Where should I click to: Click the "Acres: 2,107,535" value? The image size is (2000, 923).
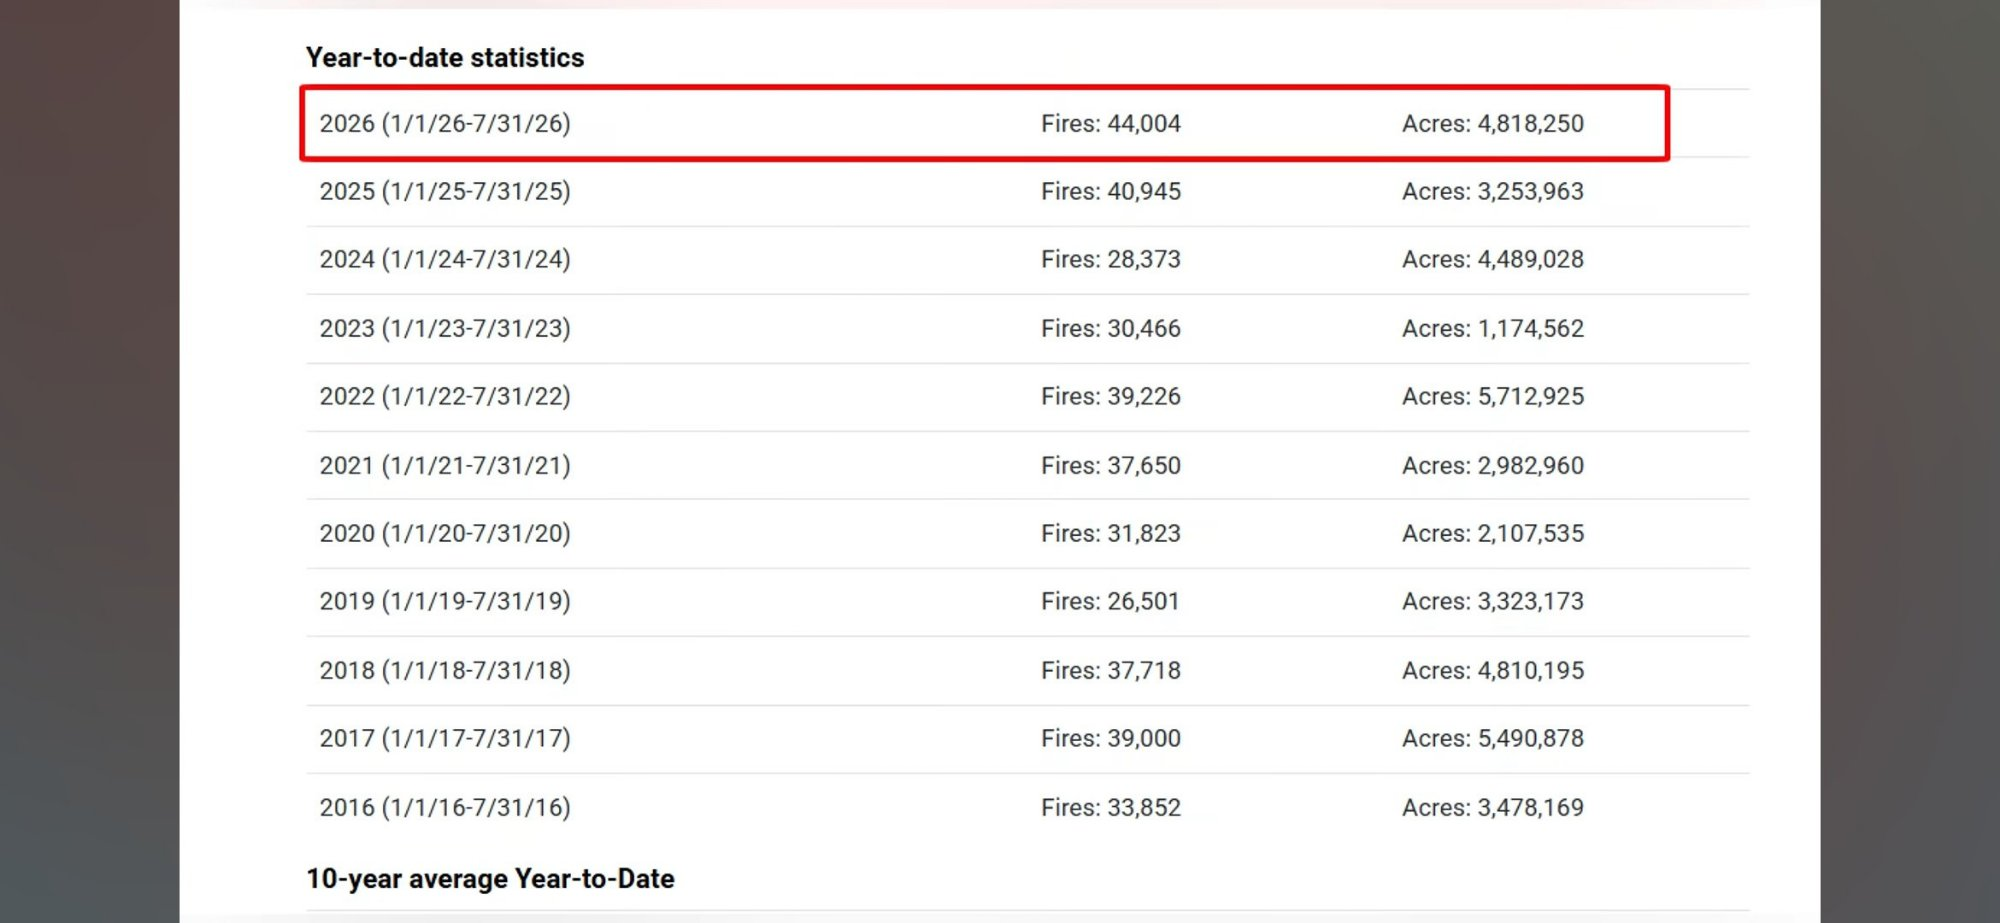click(x=1493, y=533)
